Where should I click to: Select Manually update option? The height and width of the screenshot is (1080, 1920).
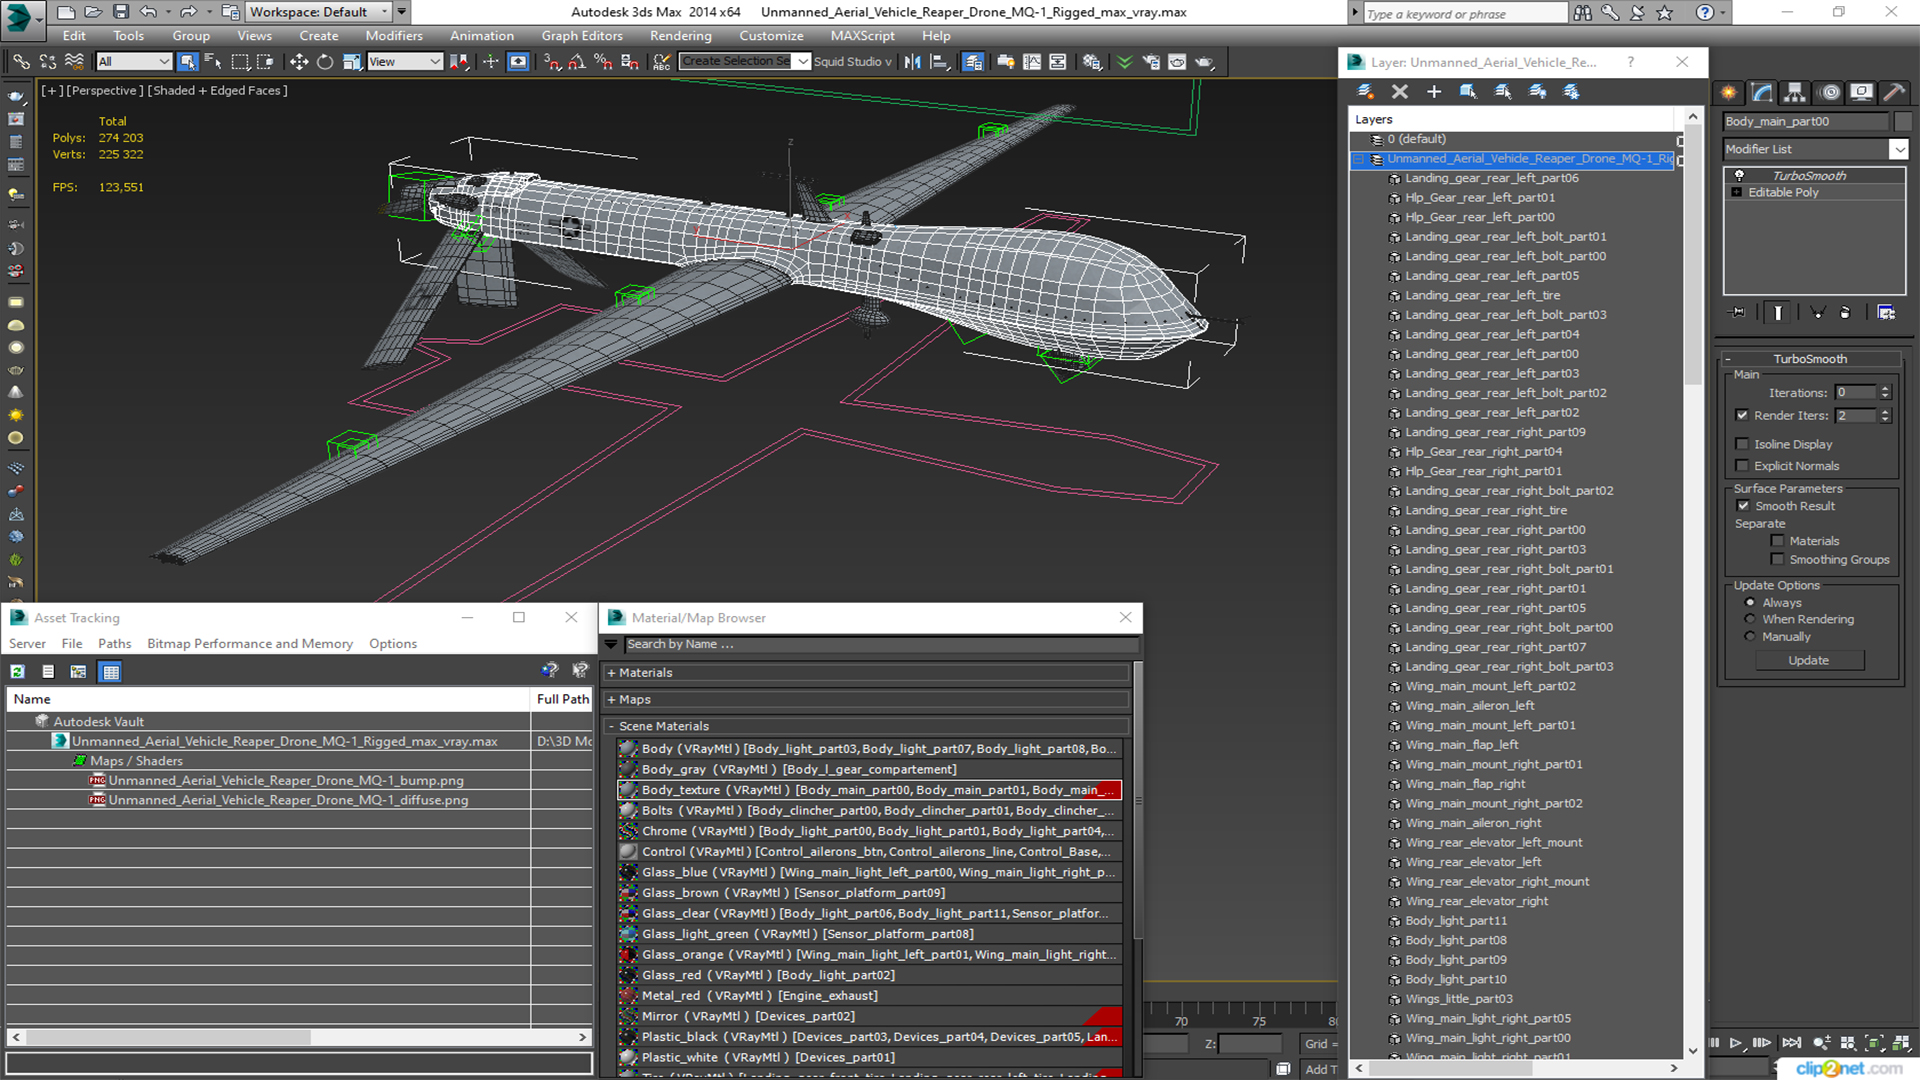coord(1750,636)
